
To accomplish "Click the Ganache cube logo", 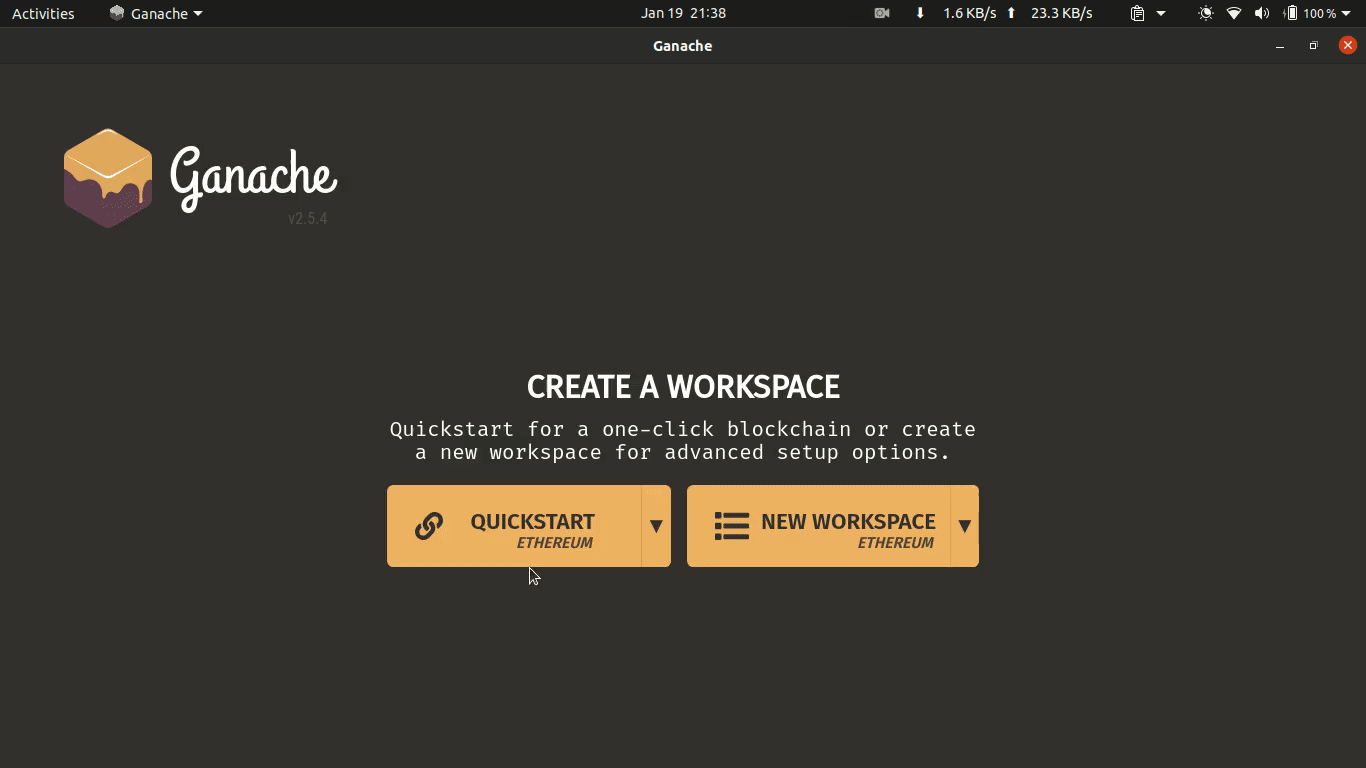I will pos(108,178).
